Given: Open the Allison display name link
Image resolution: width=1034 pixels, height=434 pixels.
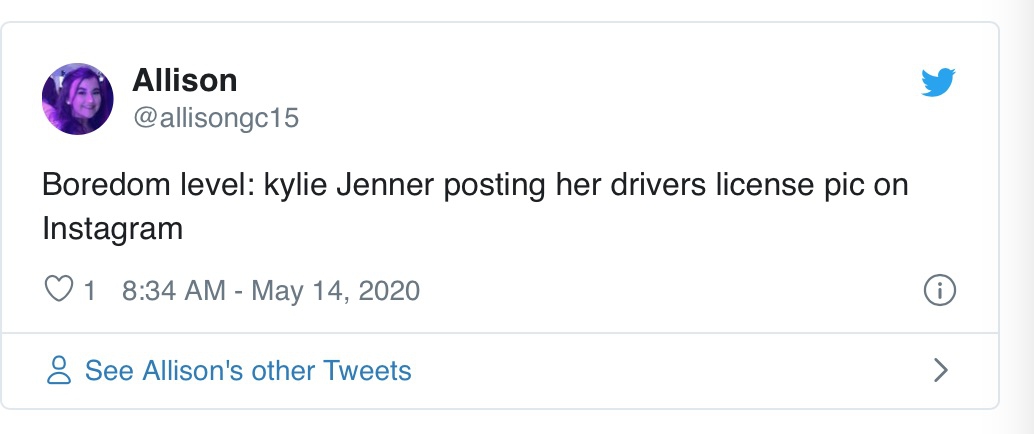Looking at the screenshot, I should [185, 80].
